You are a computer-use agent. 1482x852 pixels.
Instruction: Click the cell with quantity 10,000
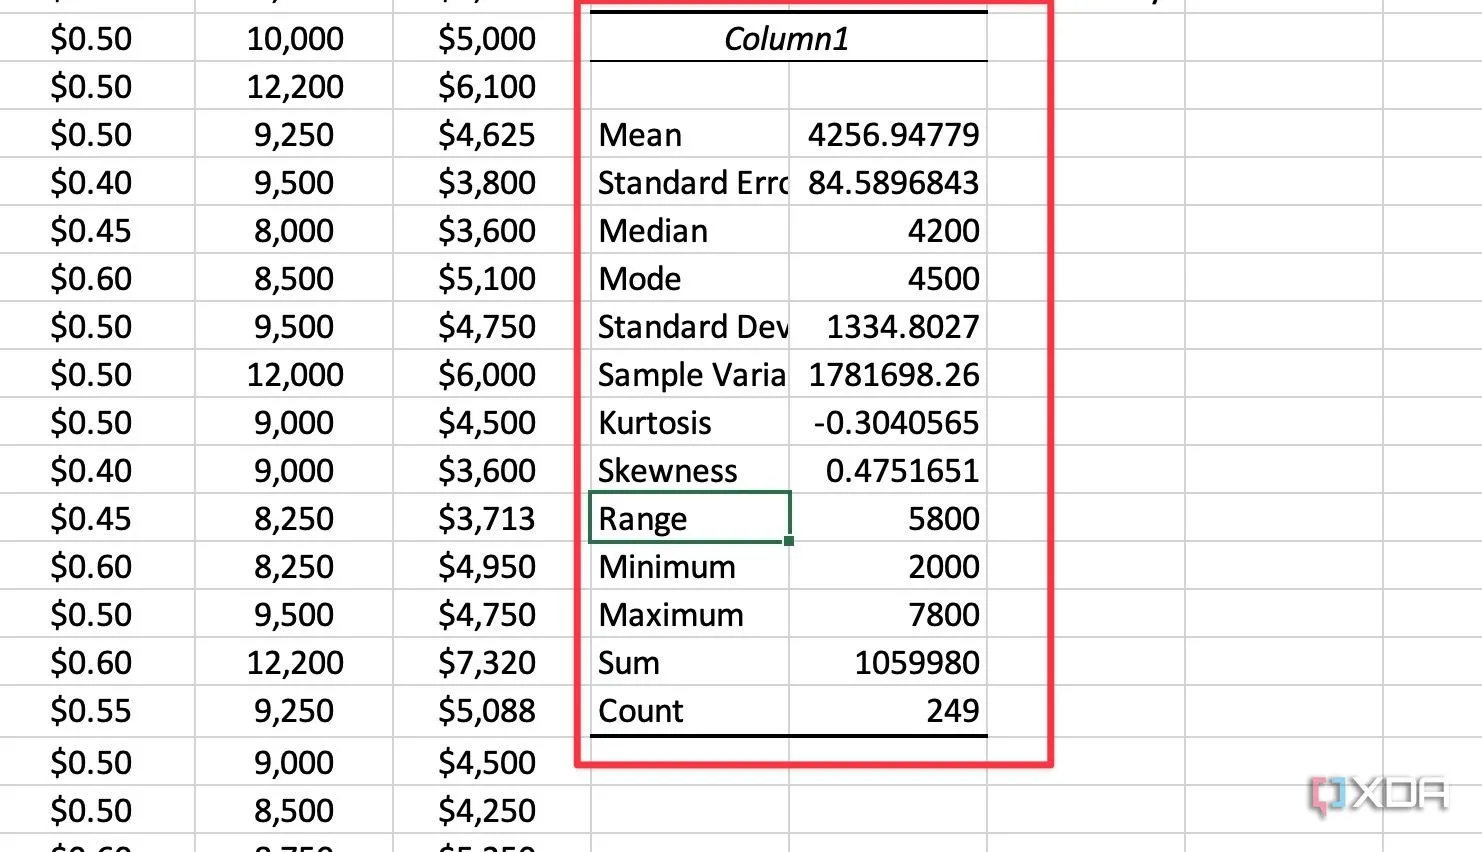(295, 39)
